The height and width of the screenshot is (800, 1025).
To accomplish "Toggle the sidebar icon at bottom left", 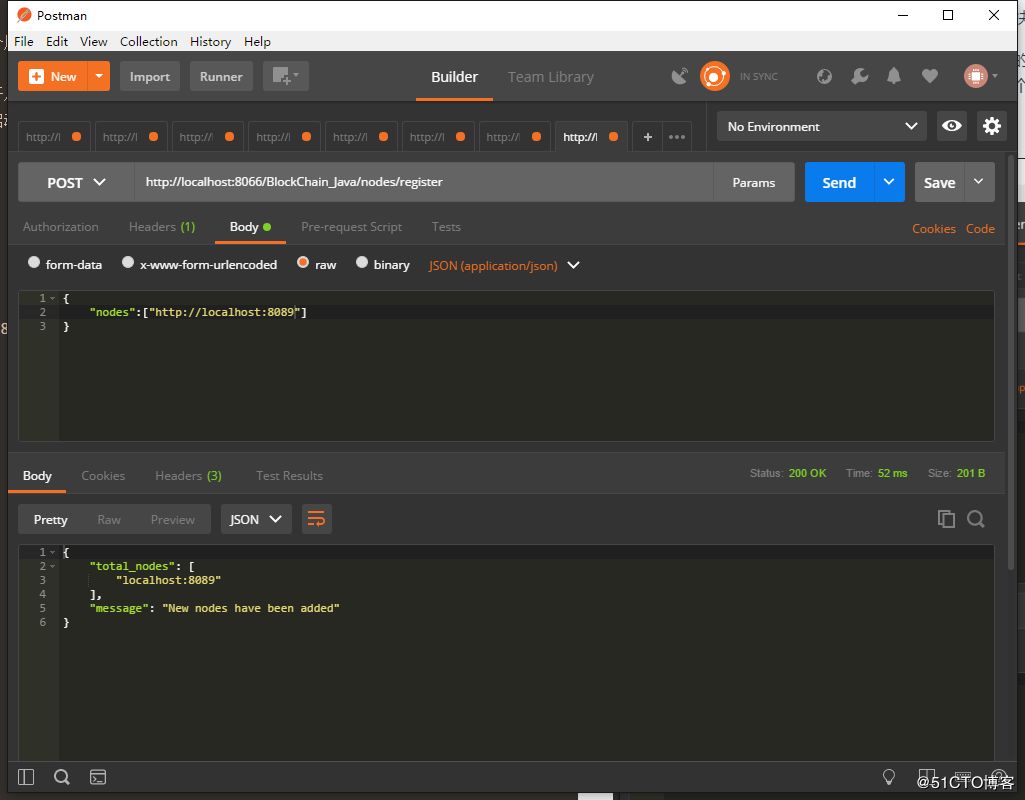I will coord(26,777).
